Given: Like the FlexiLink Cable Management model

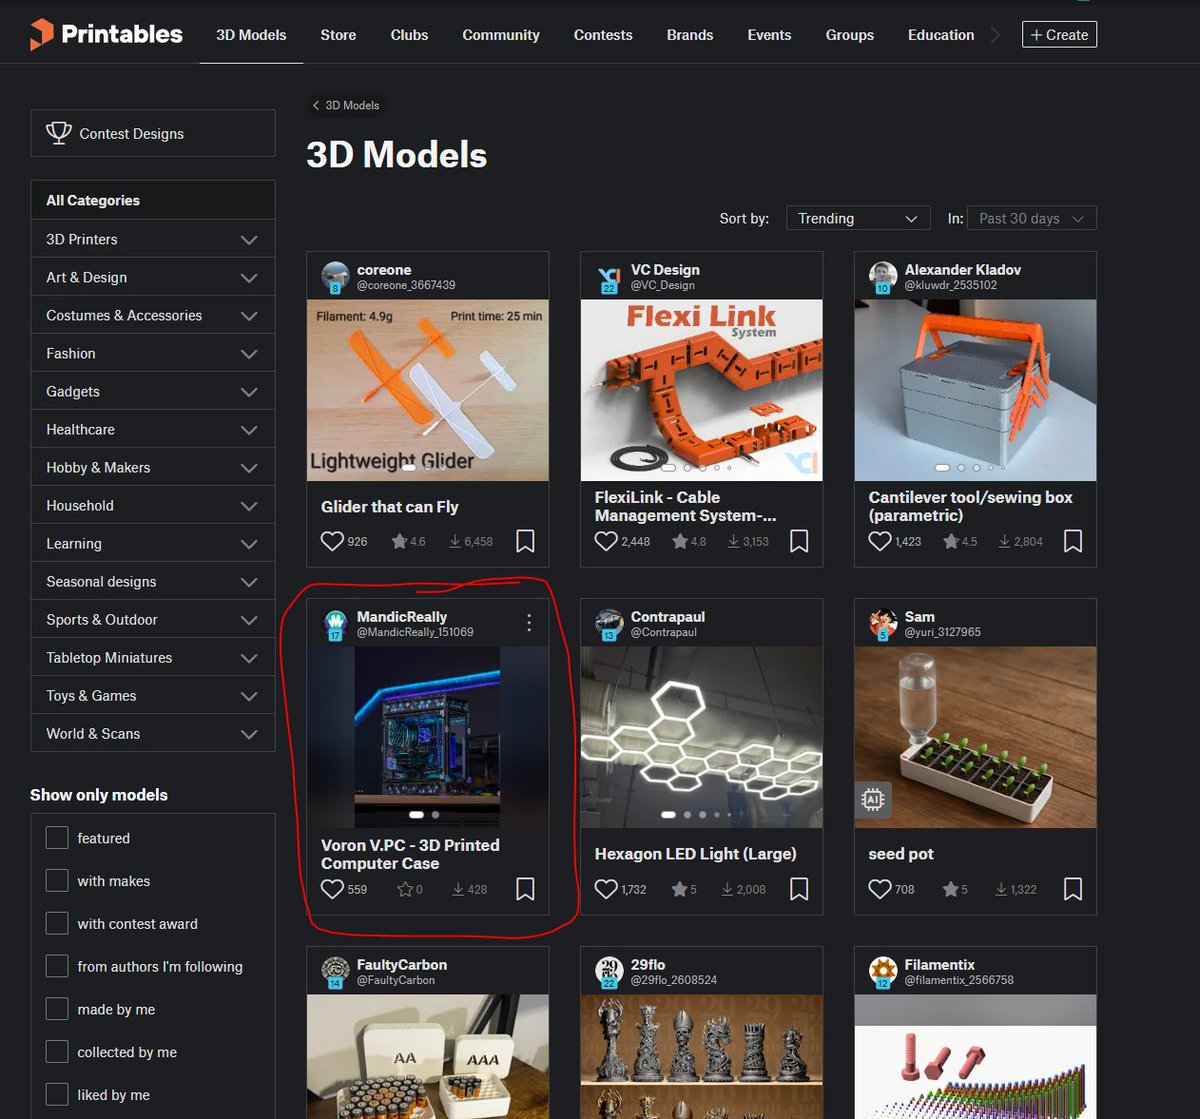Looking at the screenshot, I should (606, 541).
